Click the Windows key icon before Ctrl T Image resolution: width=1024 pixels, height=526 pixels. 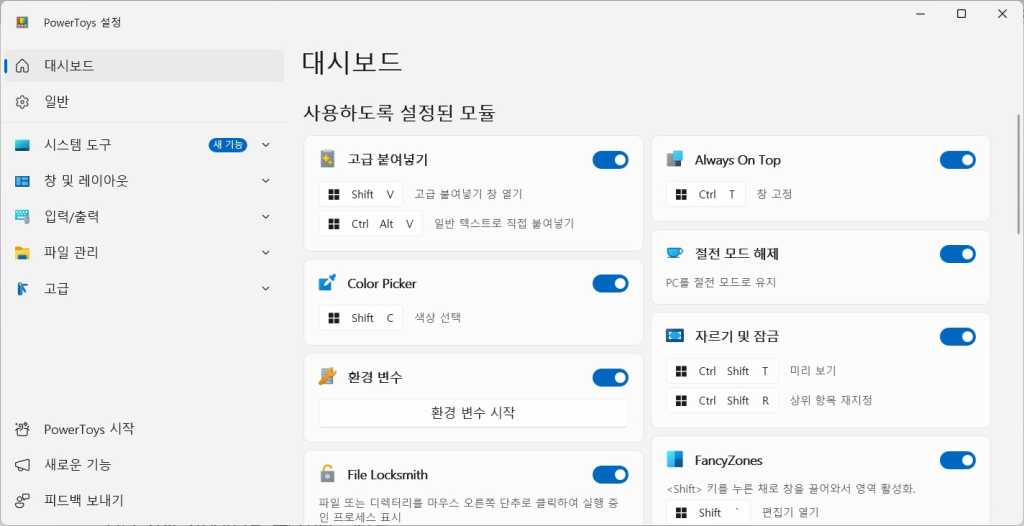click(x=682, y=194)
